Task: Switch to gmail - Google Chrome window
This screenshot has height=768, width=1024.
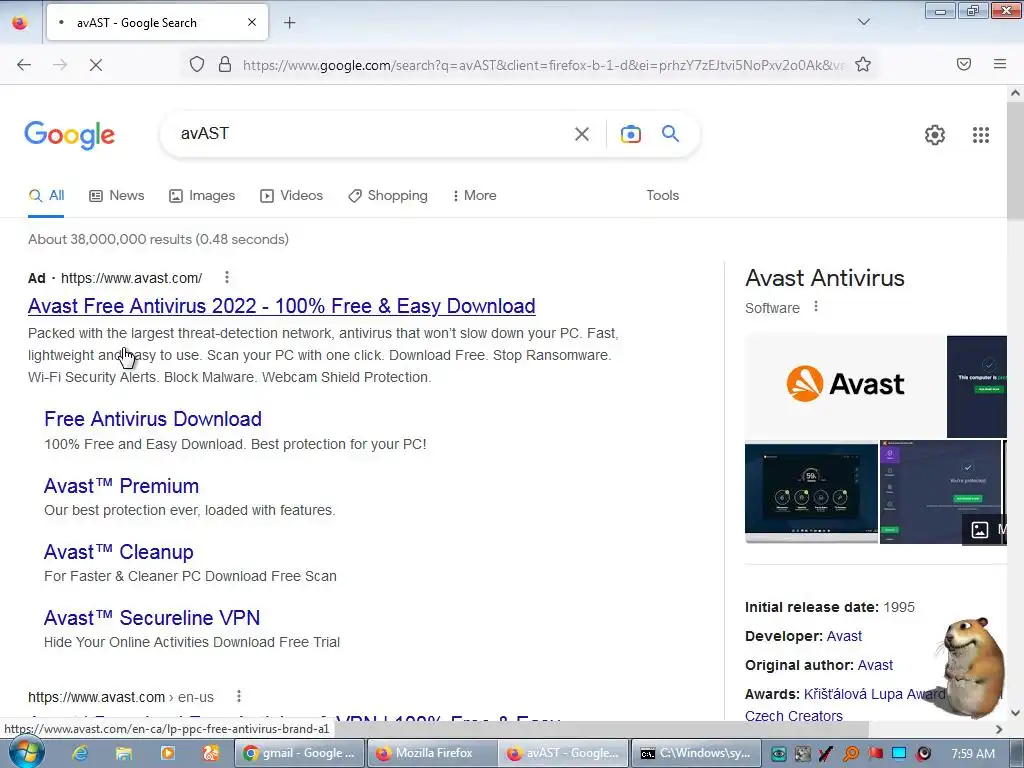Action: click(299, 753)
